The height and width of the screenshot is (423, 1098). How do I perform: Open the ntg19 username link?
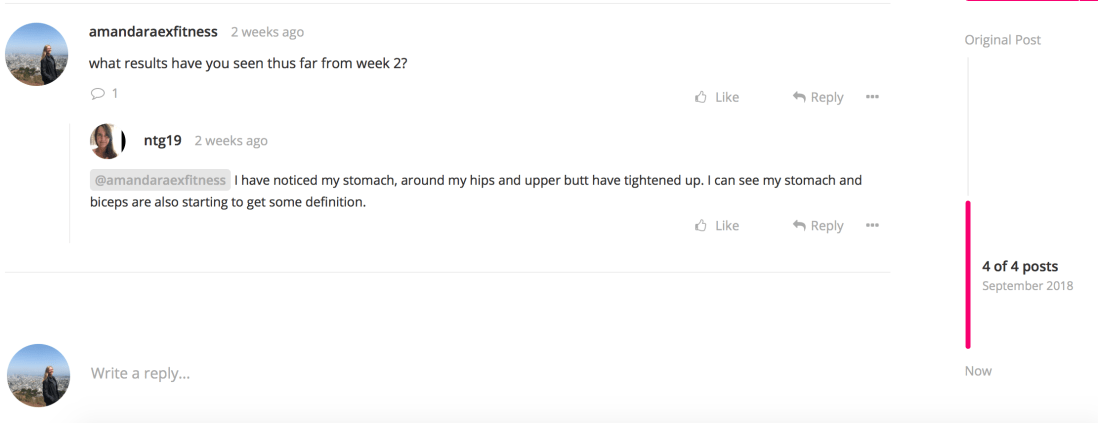pyautogui.click(x=163, y=141)
